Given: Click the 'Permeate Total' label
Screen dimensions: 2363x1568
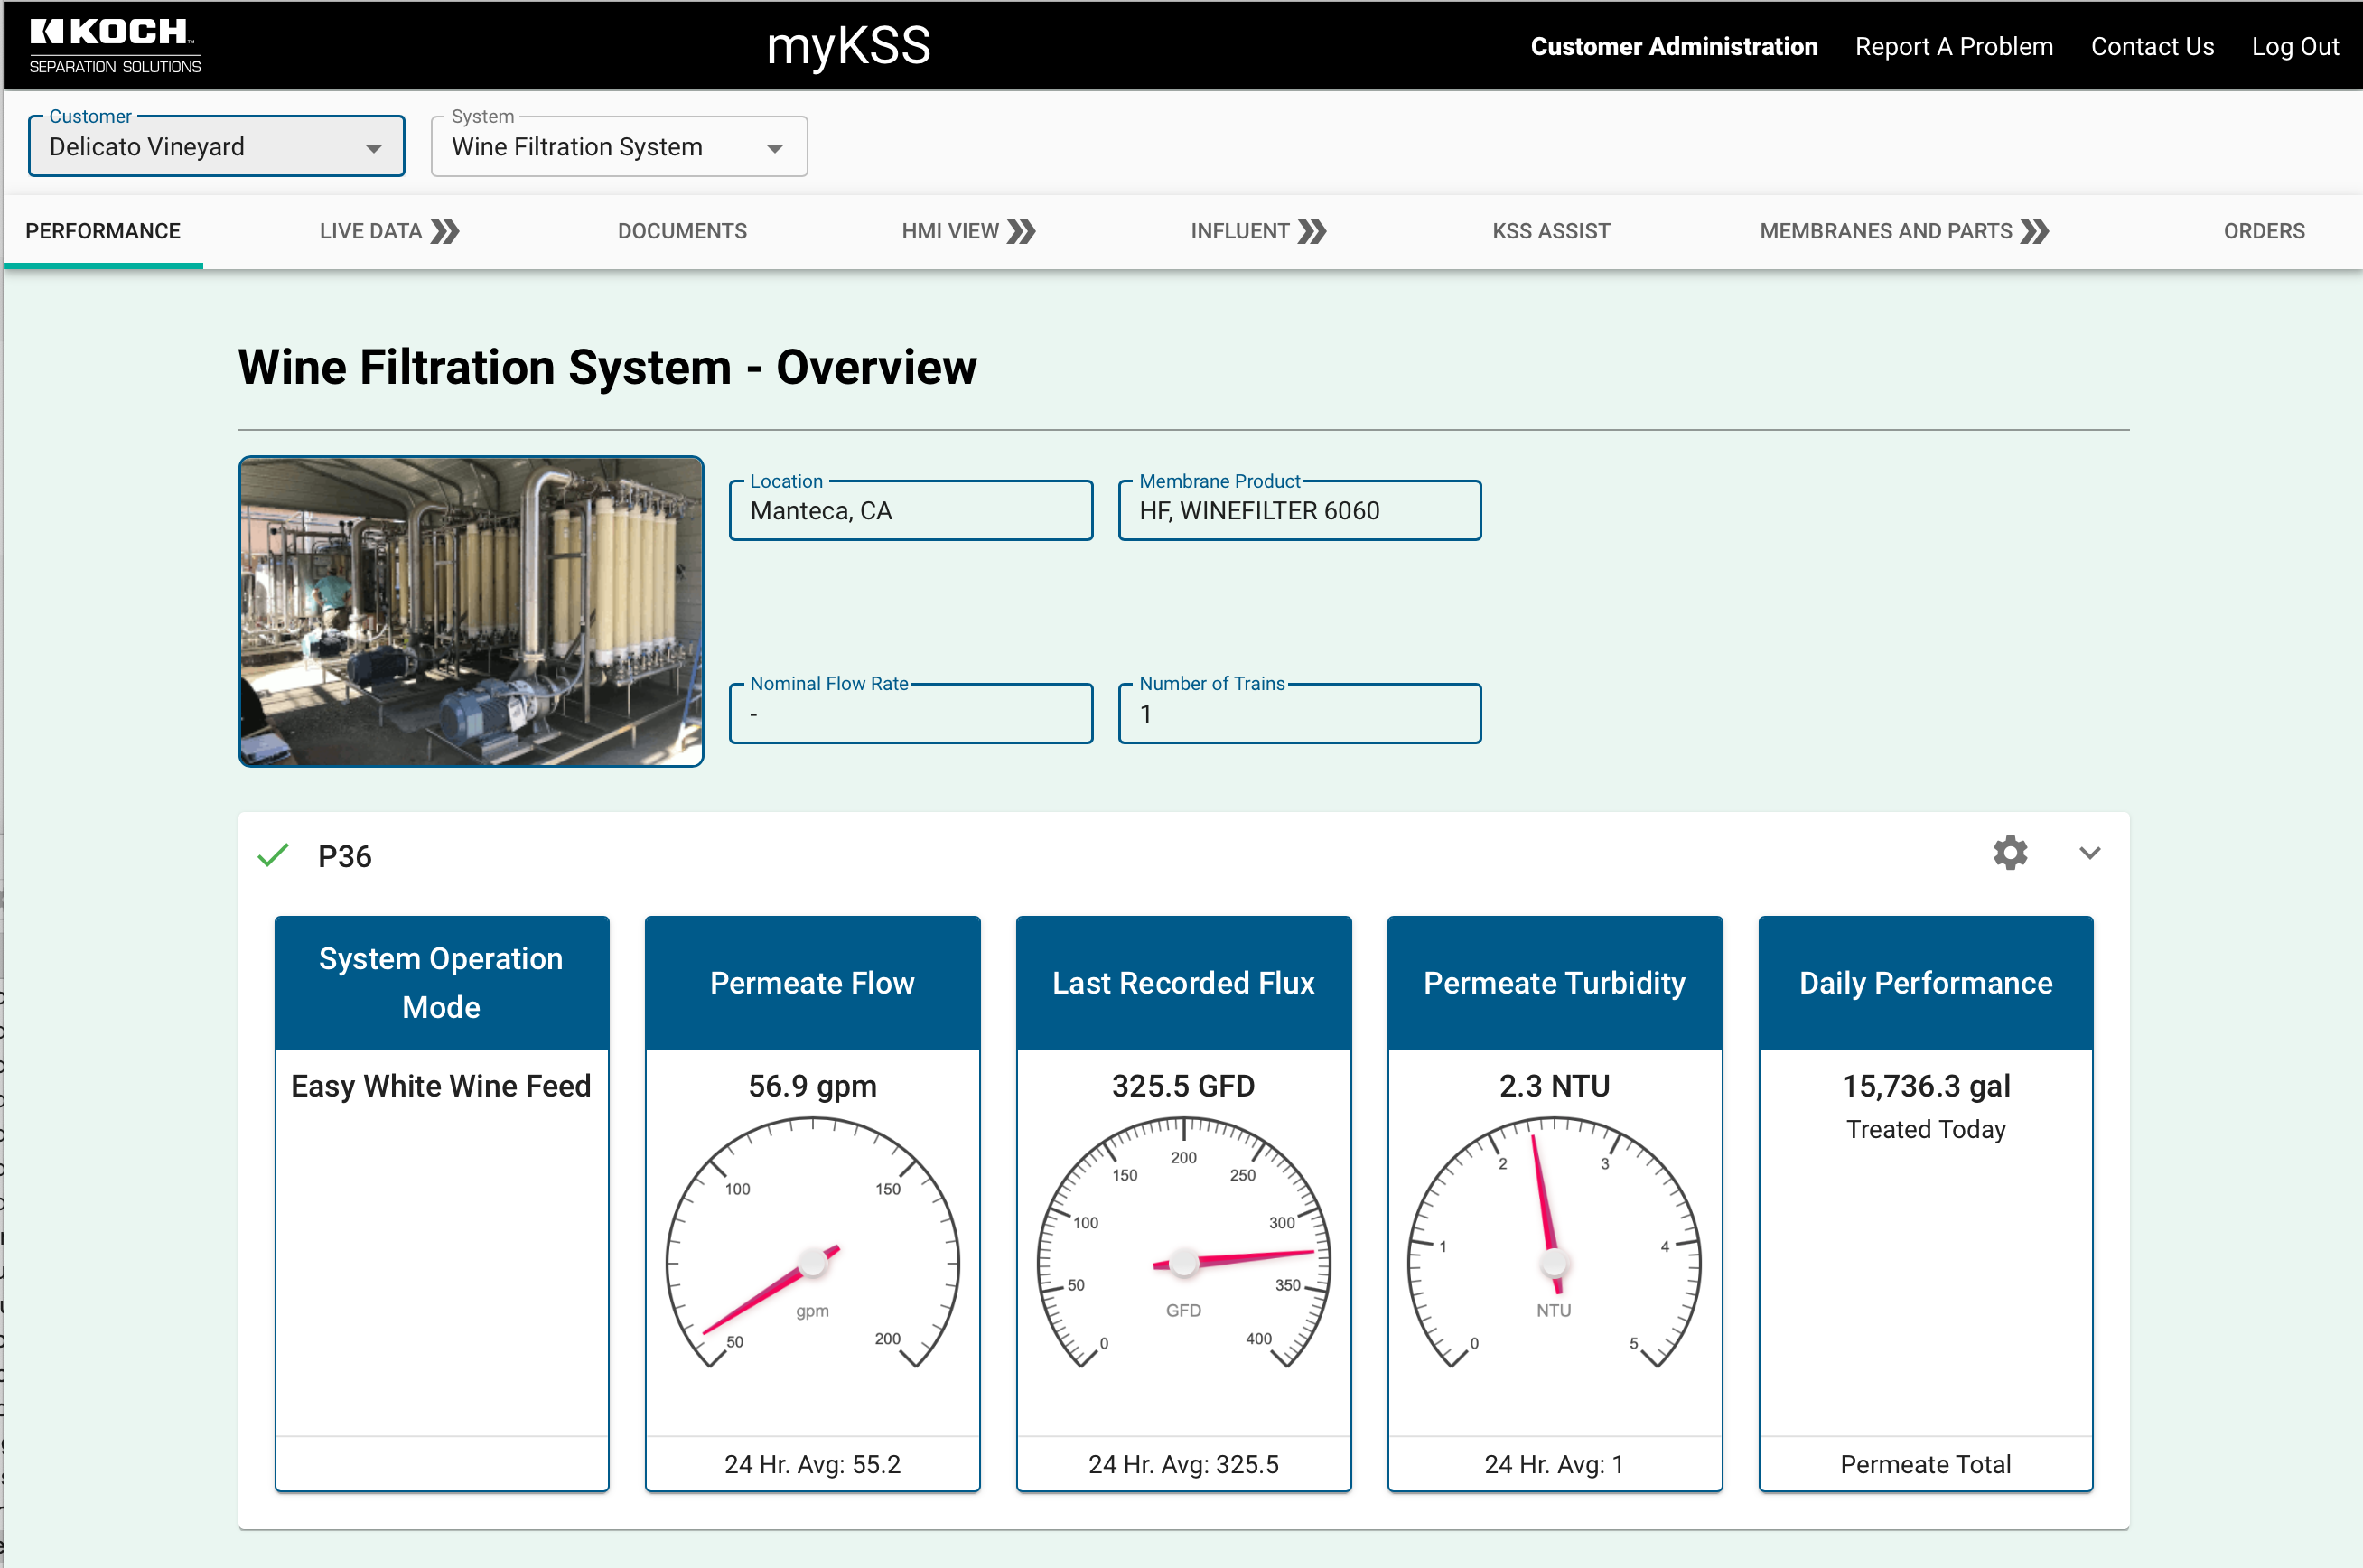Looking at the screenshot, I should click(x=1925, y=1464).
